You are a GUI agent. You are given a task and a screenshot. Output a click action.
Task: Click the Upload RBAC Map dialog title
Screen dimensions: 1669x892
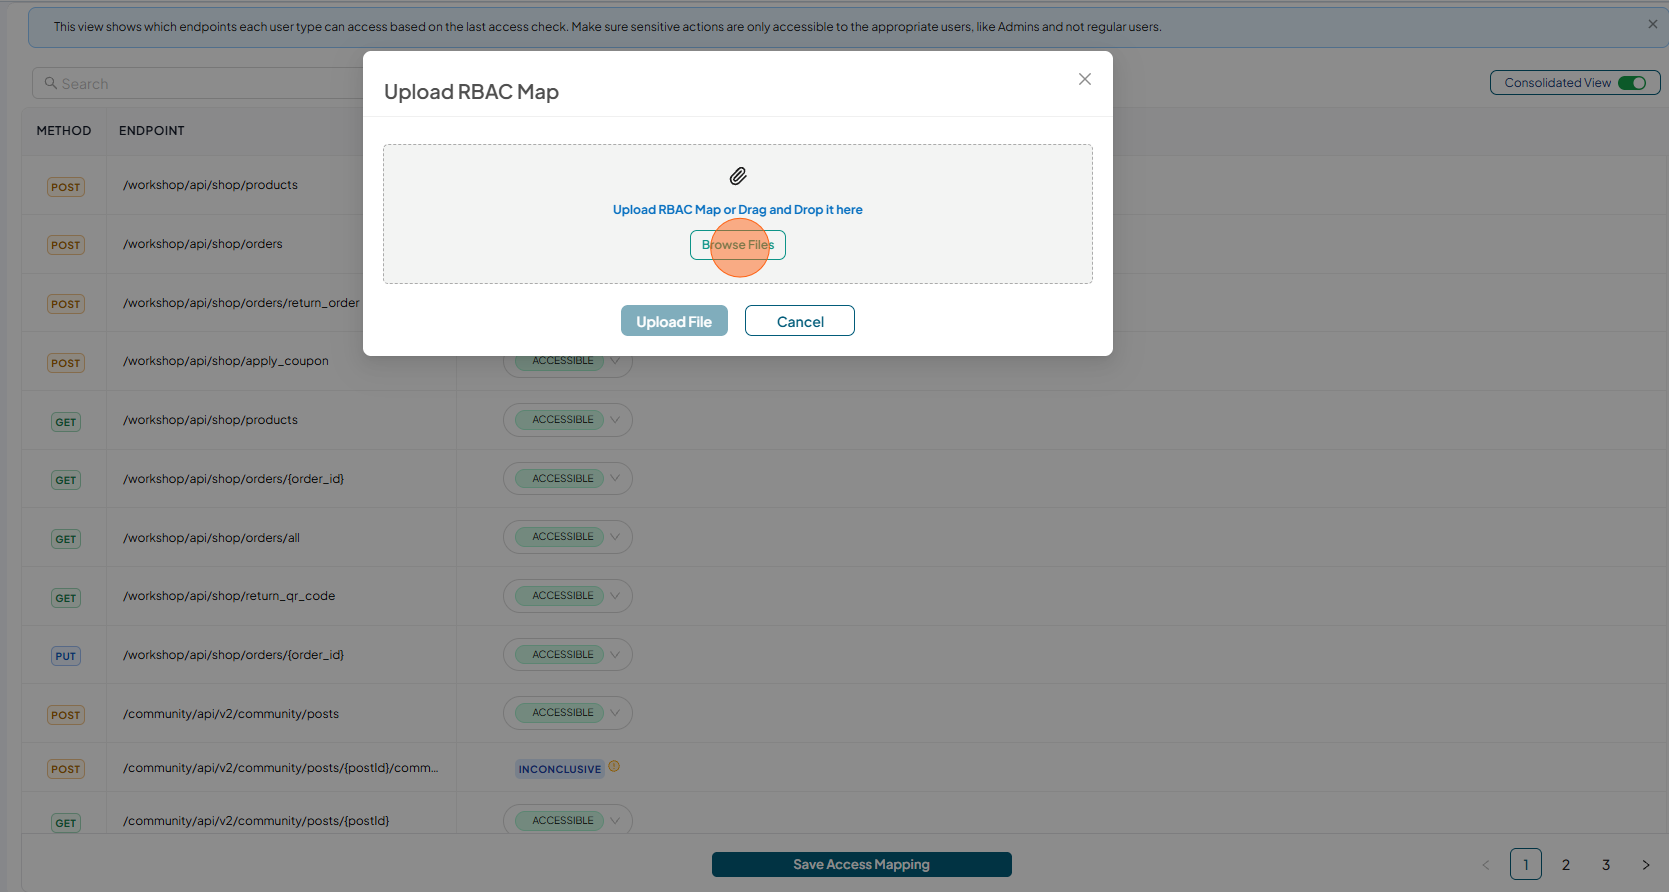(x=471, y=92)
